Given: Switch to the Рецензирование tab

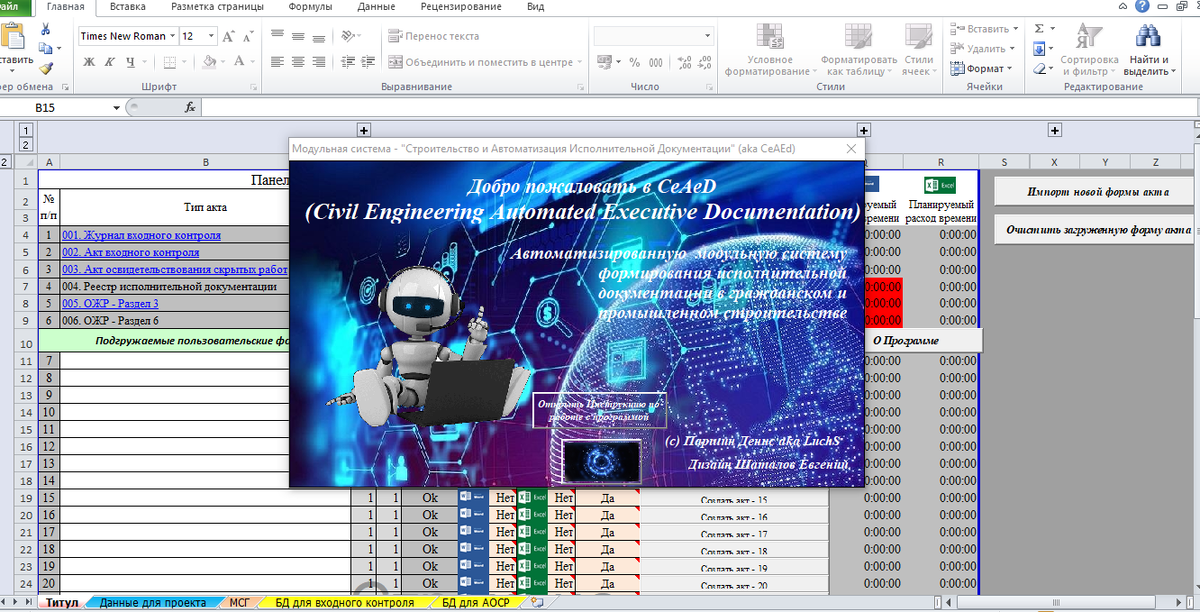Looking at the screenshot, I should (x=460, y=7).
